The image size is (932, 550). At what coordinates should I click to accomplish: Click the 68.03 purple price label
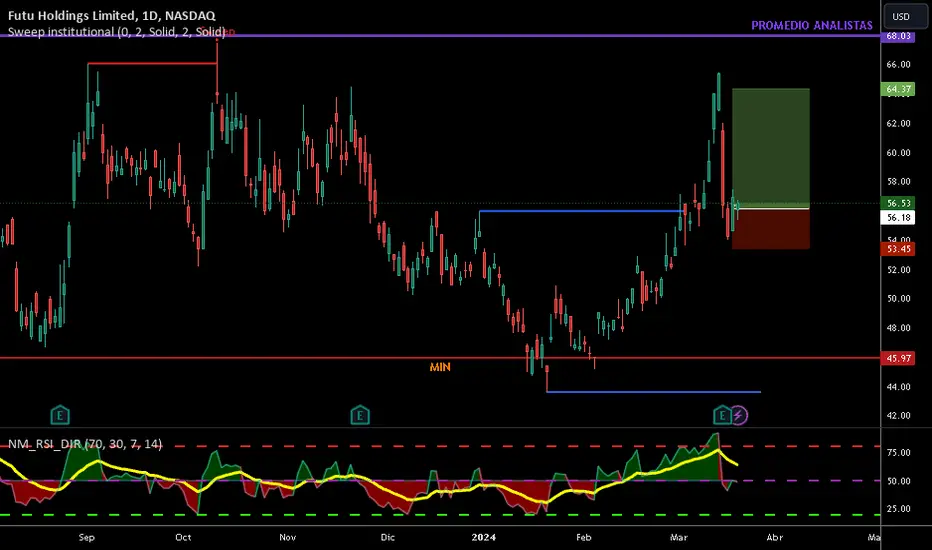coord(899,36)
